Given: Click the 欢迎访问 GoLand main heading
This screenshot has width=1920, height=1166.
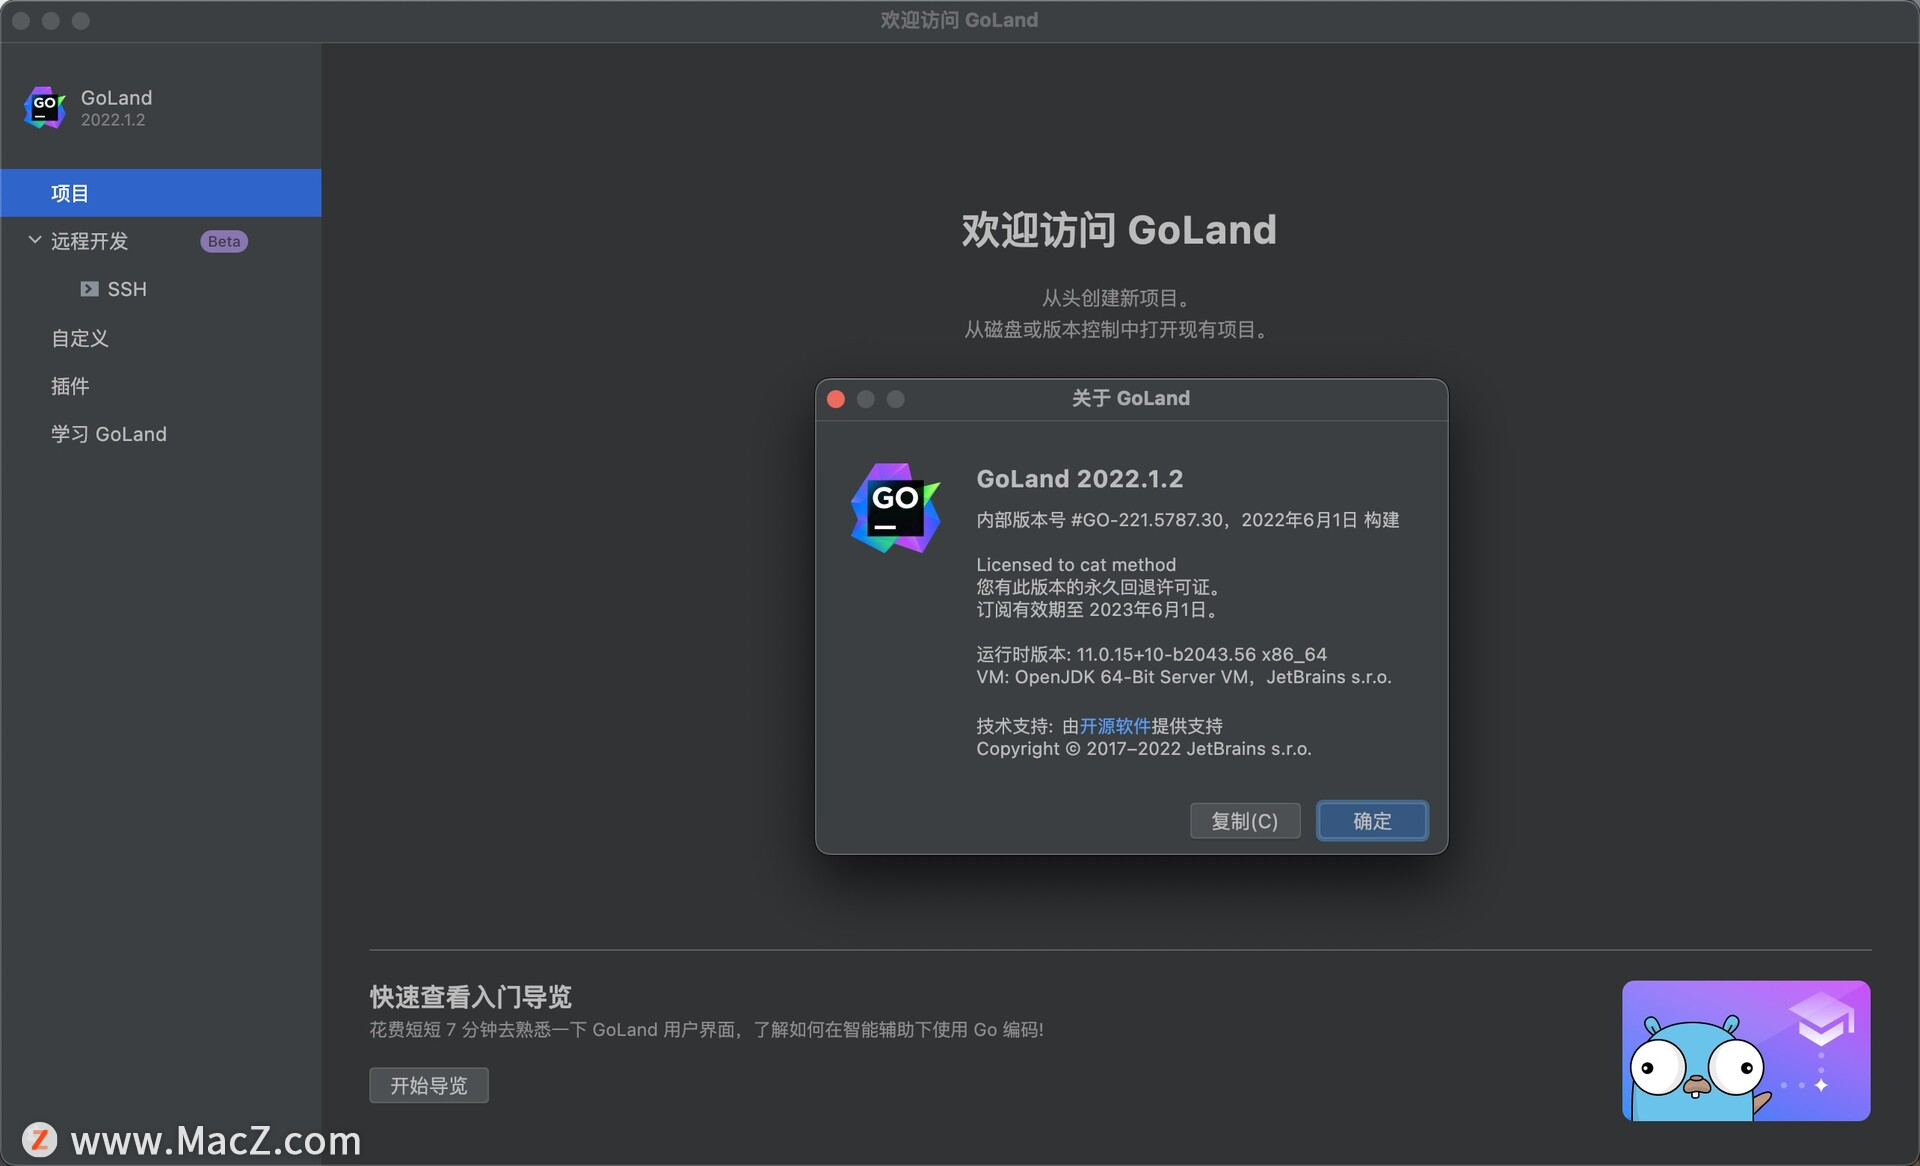Looking at the screenshot, I should click(x=1119, y=230).
